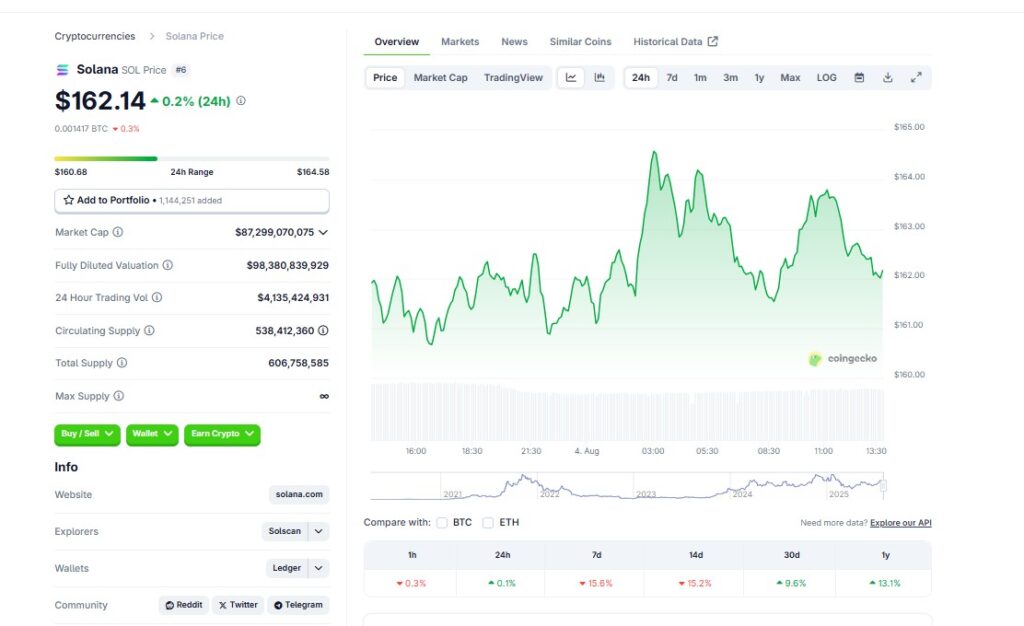Click info icon next to Market Cap
The width and height of the screenshot is (1024, 626).
pos(118,232)
